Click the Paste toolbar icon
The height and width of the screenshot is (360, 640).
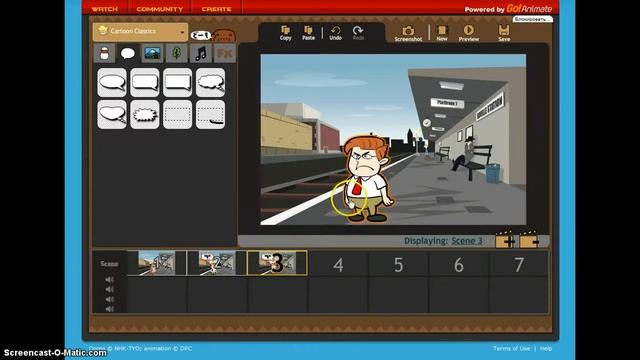308,33
